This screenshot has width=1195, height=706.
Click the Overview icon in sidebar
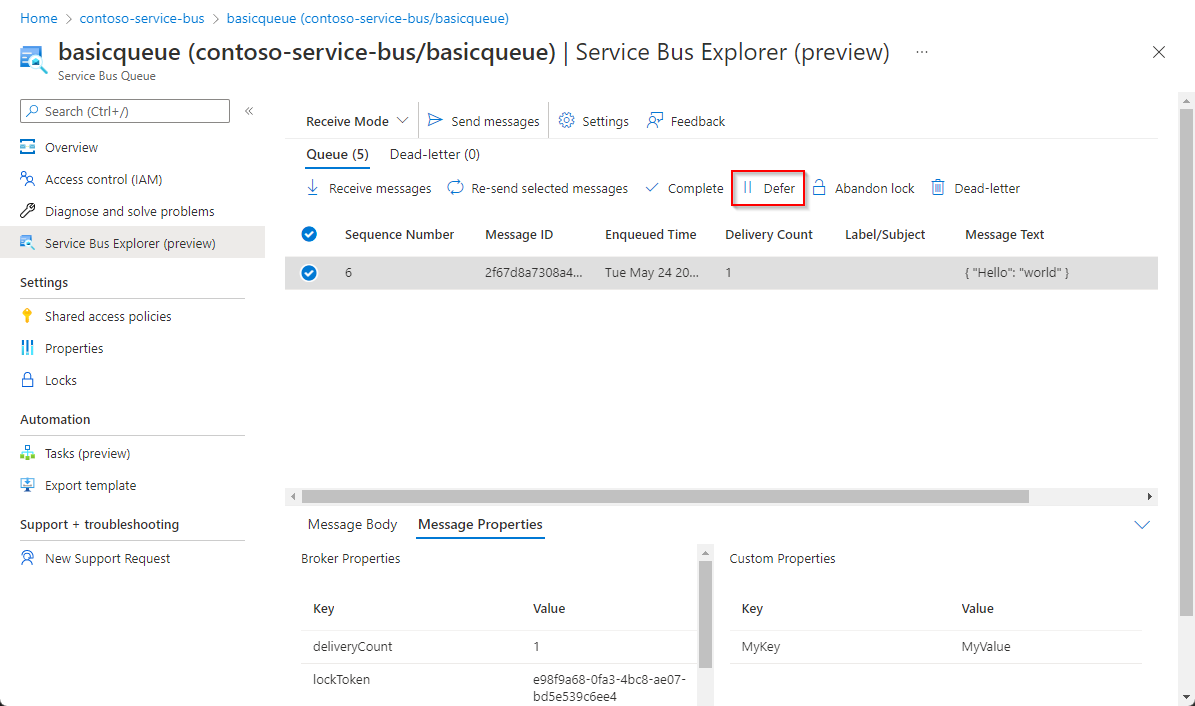tap(27, 146)
